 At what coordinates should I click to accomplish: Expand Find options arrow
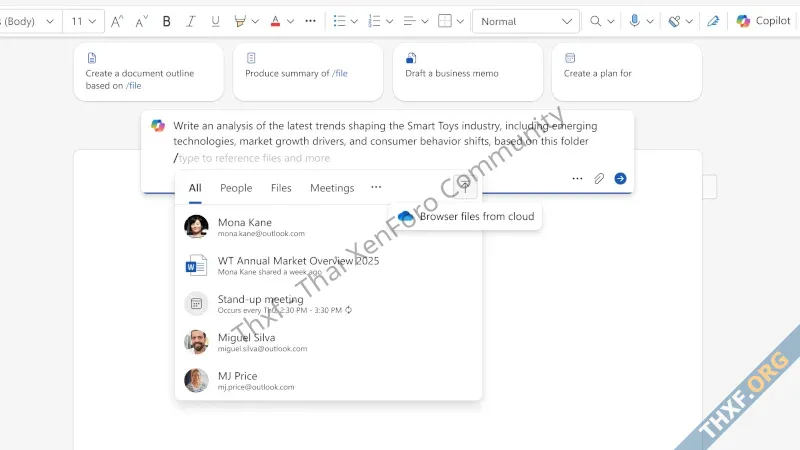pyautogui.click(x=611, y=21)
